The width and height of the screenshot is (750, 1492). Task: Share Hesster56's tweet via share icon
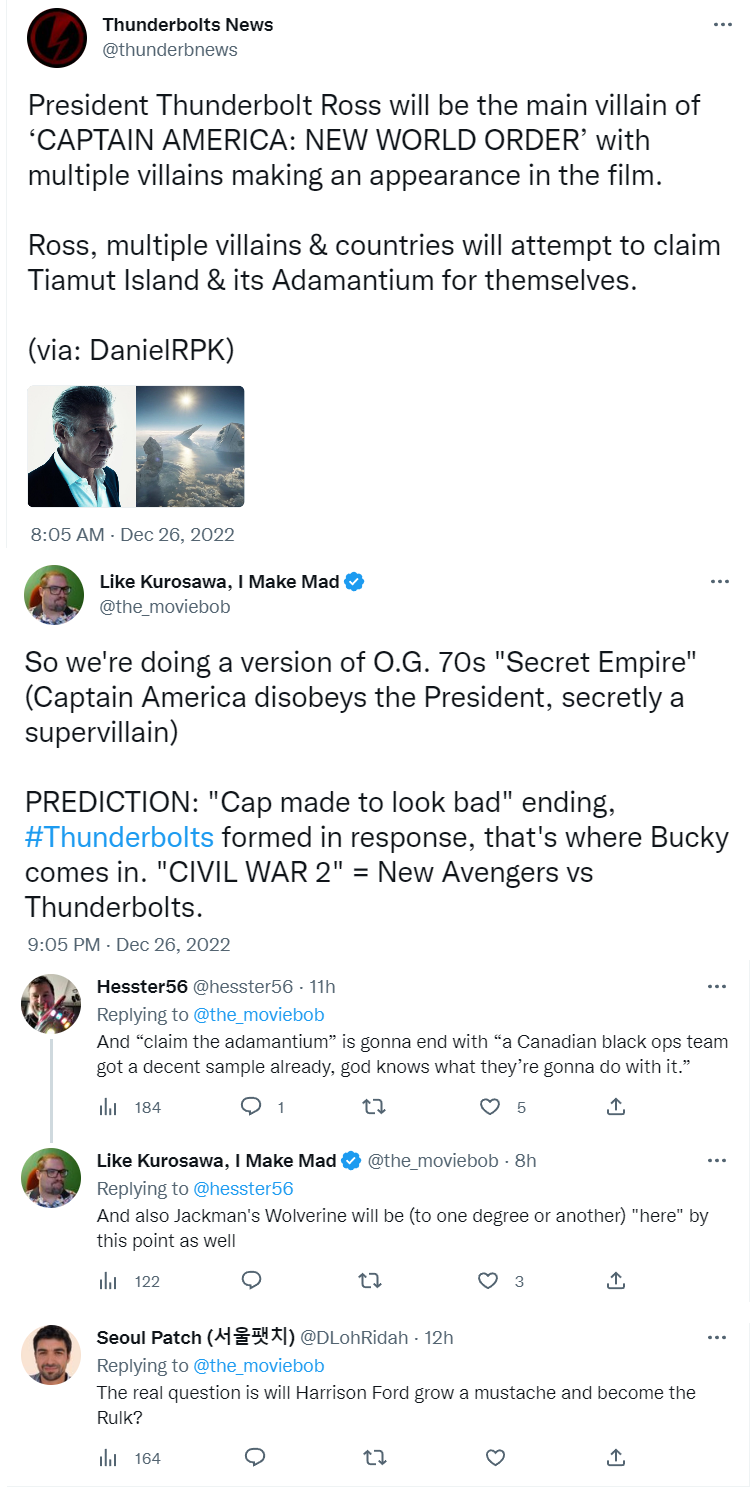click(617, 1107)
